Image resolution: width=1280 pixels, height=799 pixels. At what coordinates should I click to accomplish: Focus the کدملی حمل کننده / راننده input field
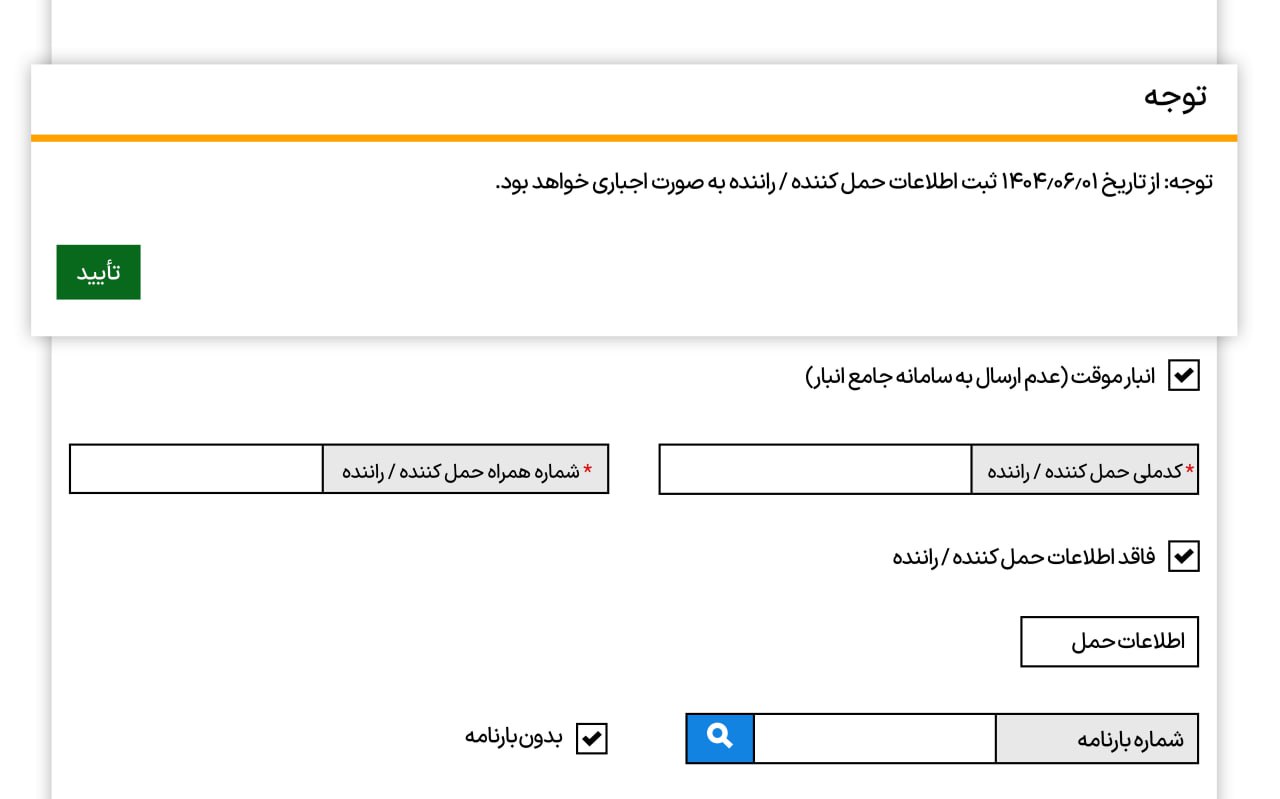pos(815,469)
